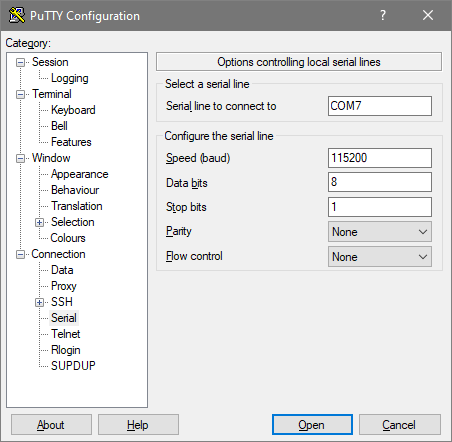Image resolution: width=452 pixels, height=442 pixels.
Task: Click the serial line field showing COM7
Action: click(380, 106)
